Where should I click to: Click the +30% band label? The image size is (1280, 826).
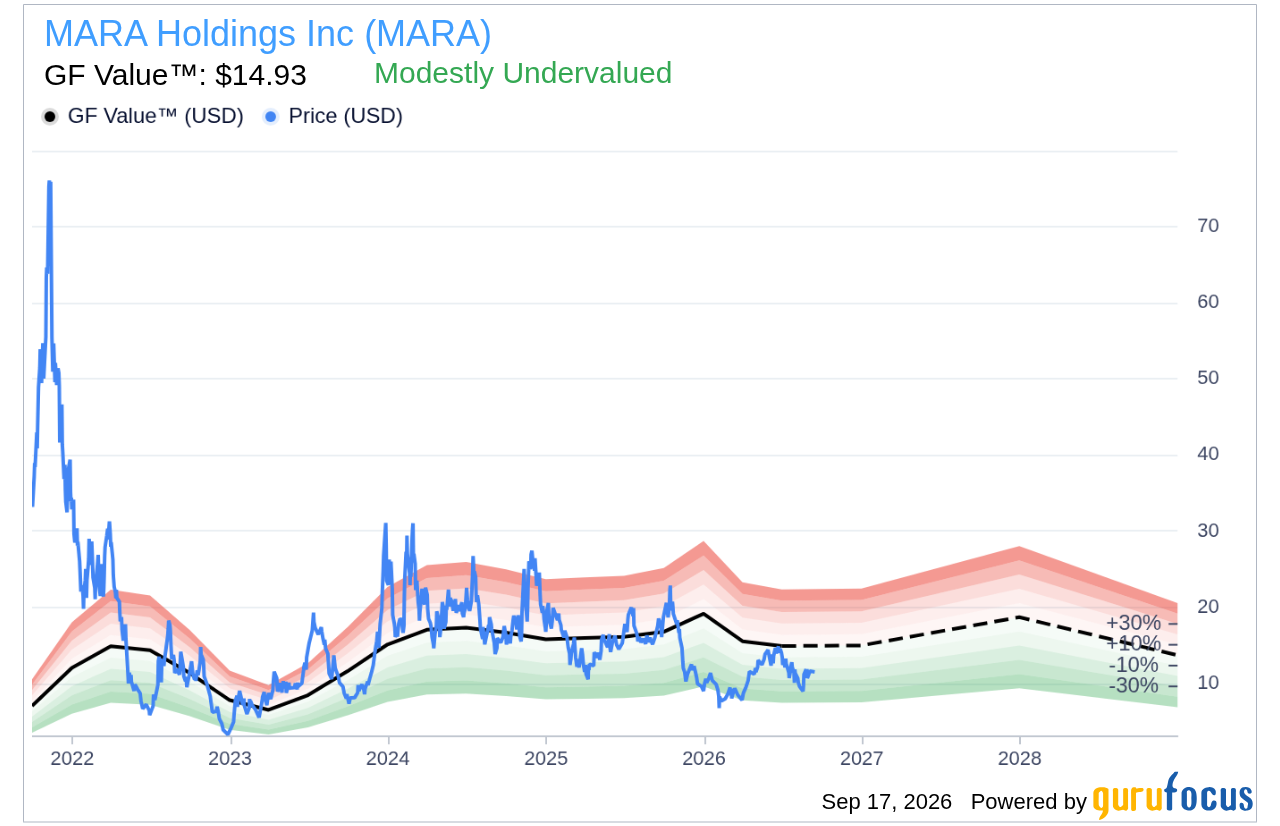pyautogui.click(x=1133, y=623)
